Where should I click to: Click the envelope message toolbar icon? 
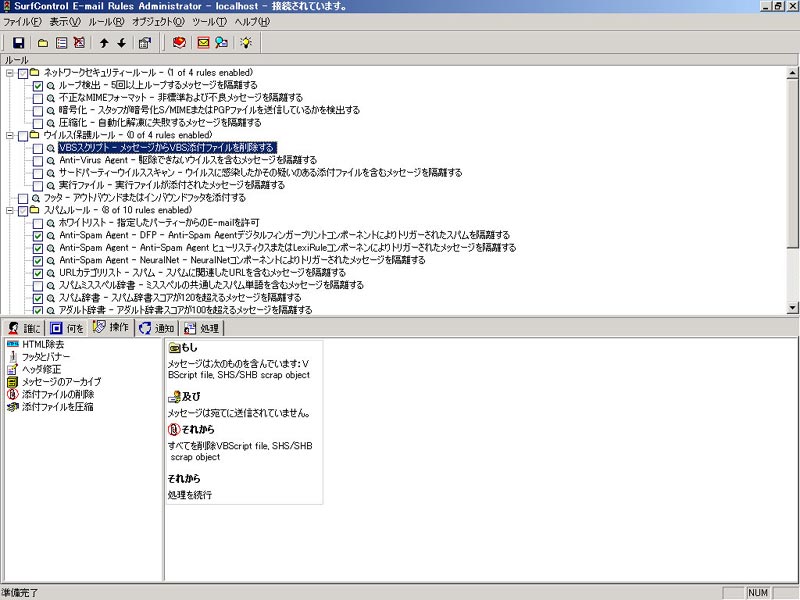tap(203, 43)
